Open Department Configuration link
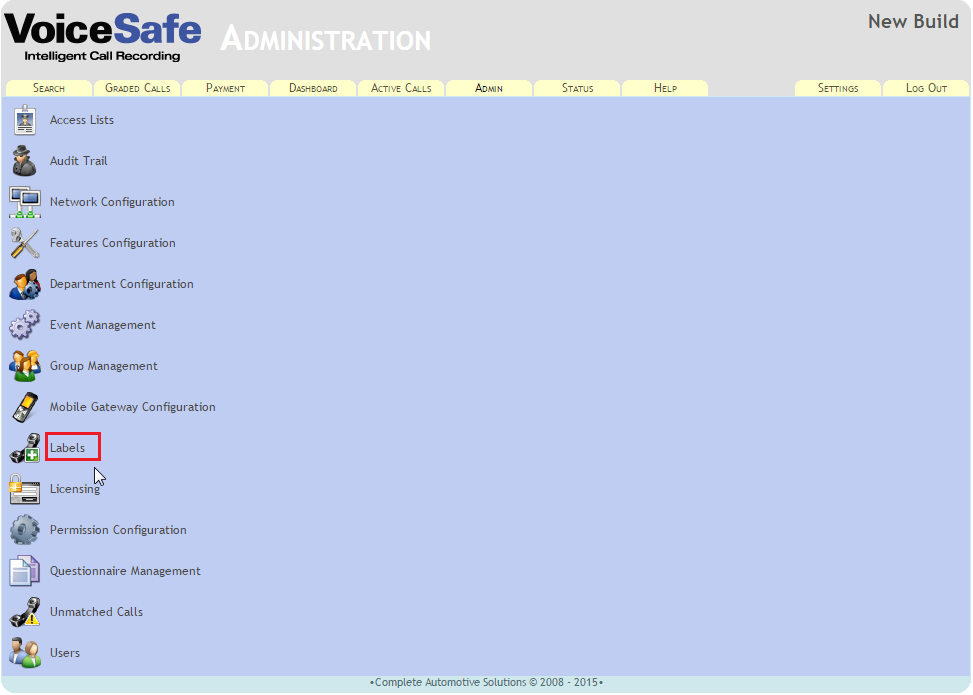Viewport: 973px width, 695px height. pos(122,284)
